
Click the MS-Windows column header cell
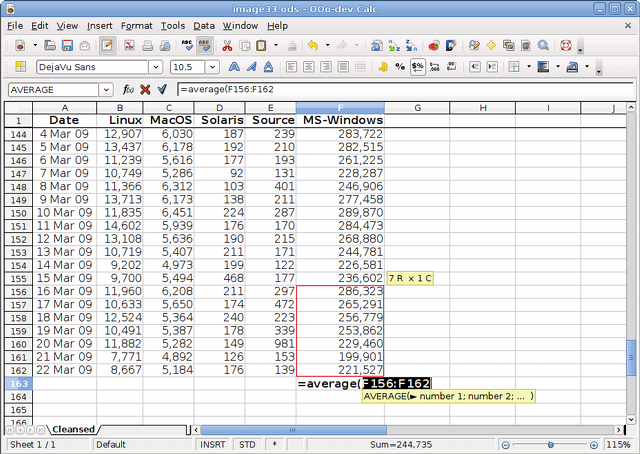tap(339, 120)
